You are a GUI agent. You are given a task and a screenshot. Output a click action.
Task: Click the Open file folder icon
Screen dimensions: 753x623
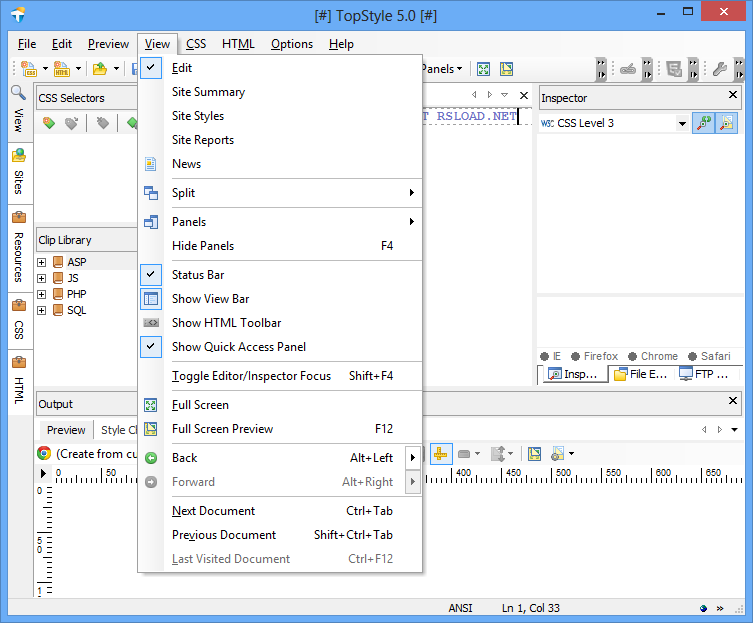pyautogui.click(x=100, y=69)
